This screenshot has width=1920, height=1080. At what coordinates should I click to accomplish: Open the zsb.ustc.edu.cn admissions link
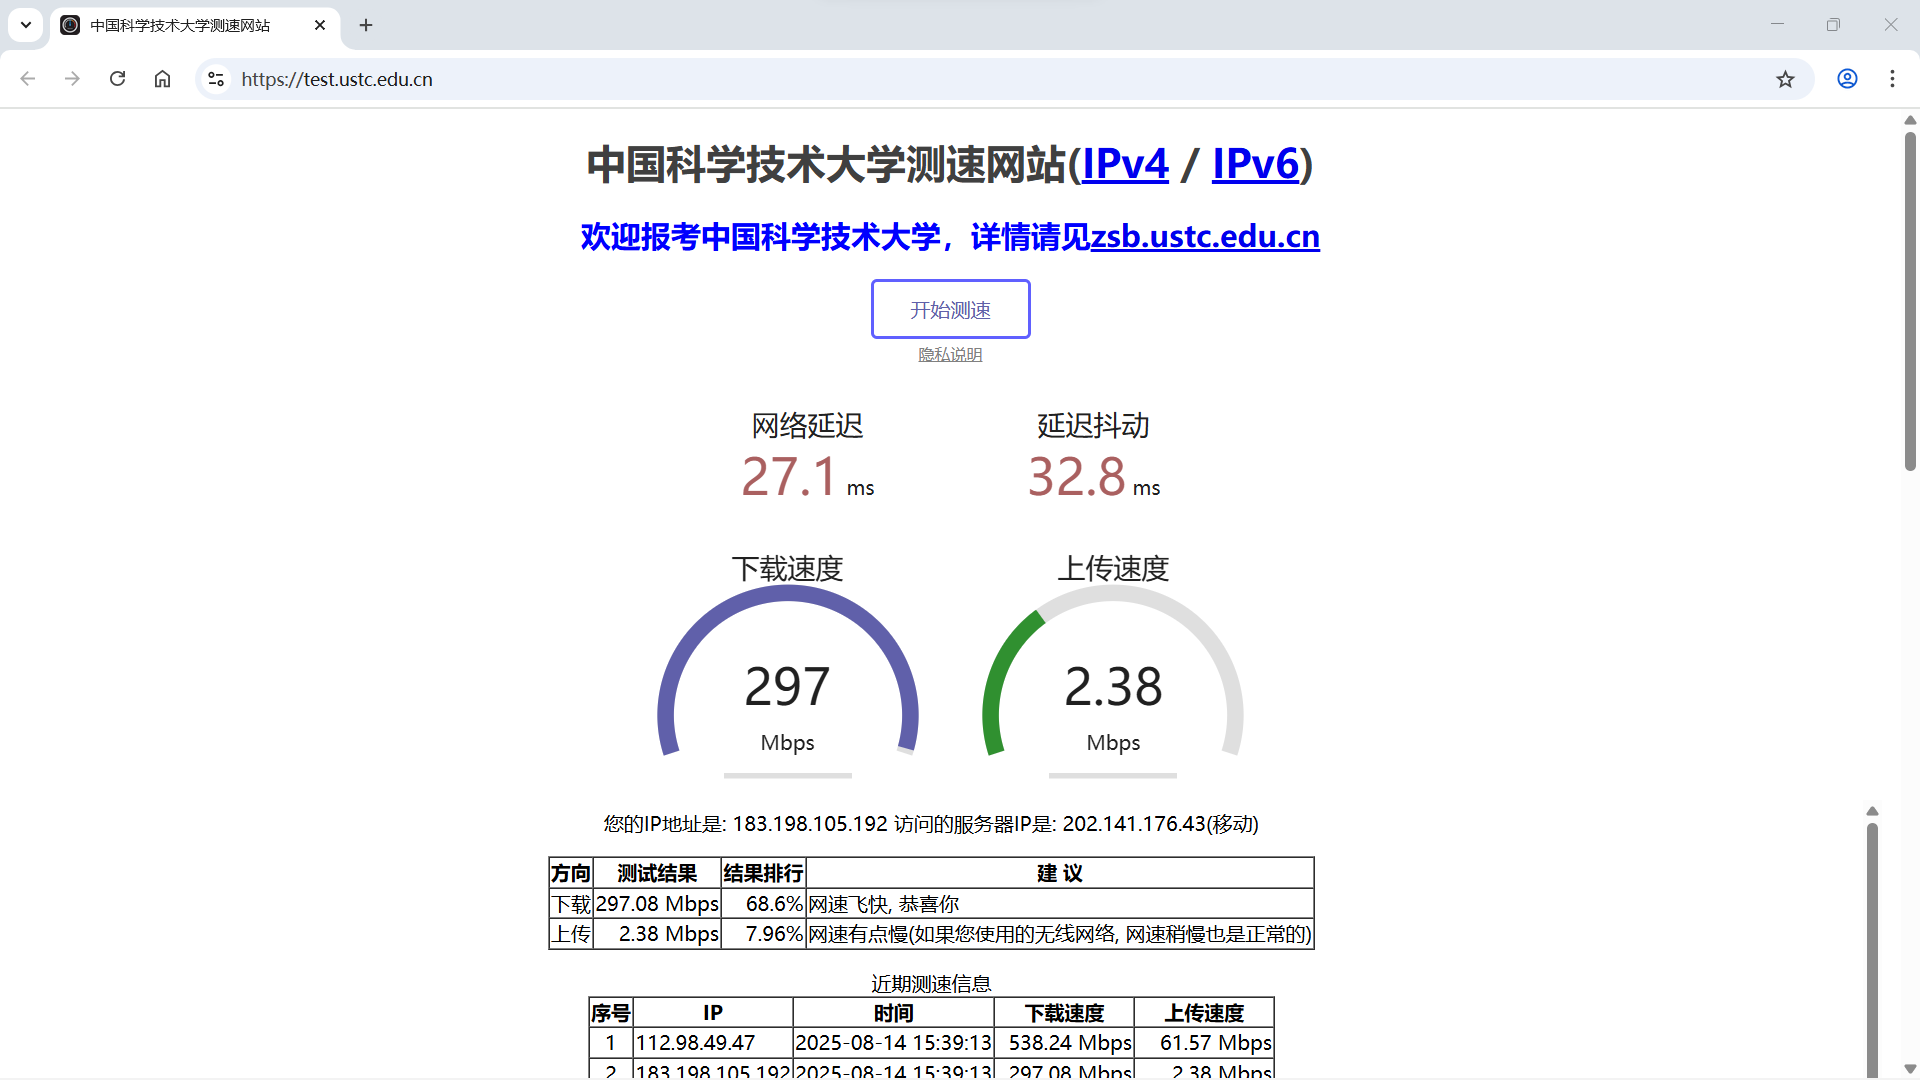(x=1204, y=237)
